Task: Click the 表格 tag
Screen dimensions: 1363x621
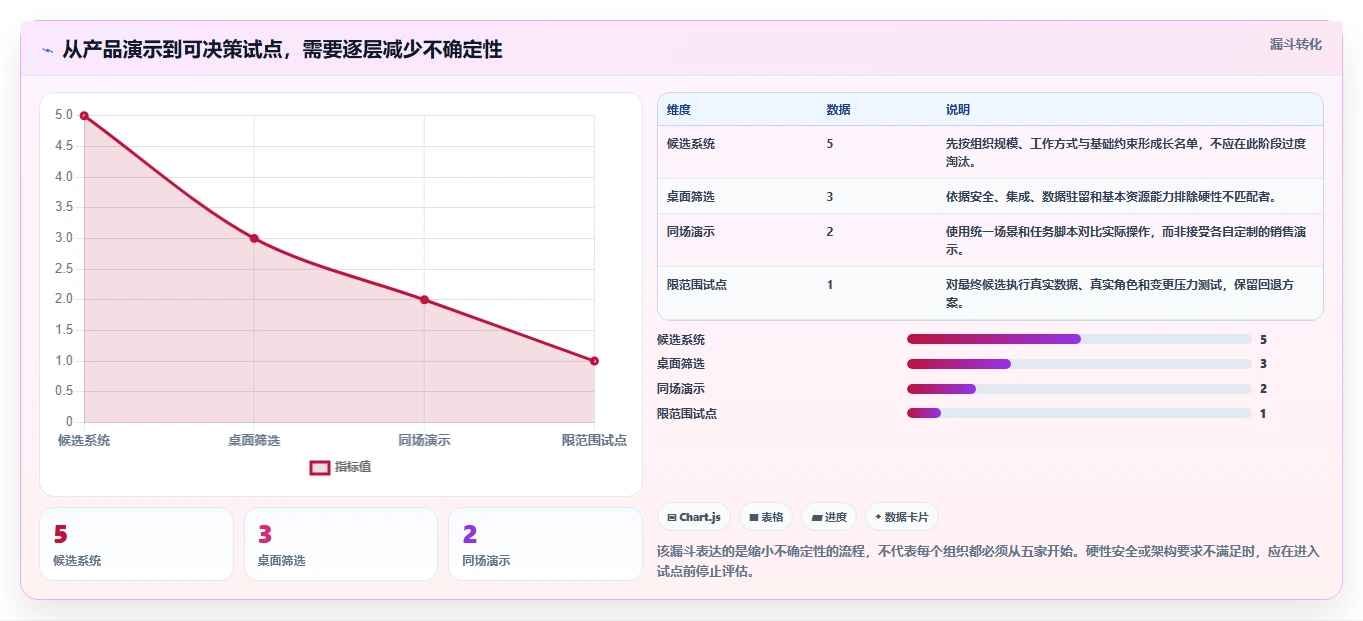Action: click(x=766, y=517)
